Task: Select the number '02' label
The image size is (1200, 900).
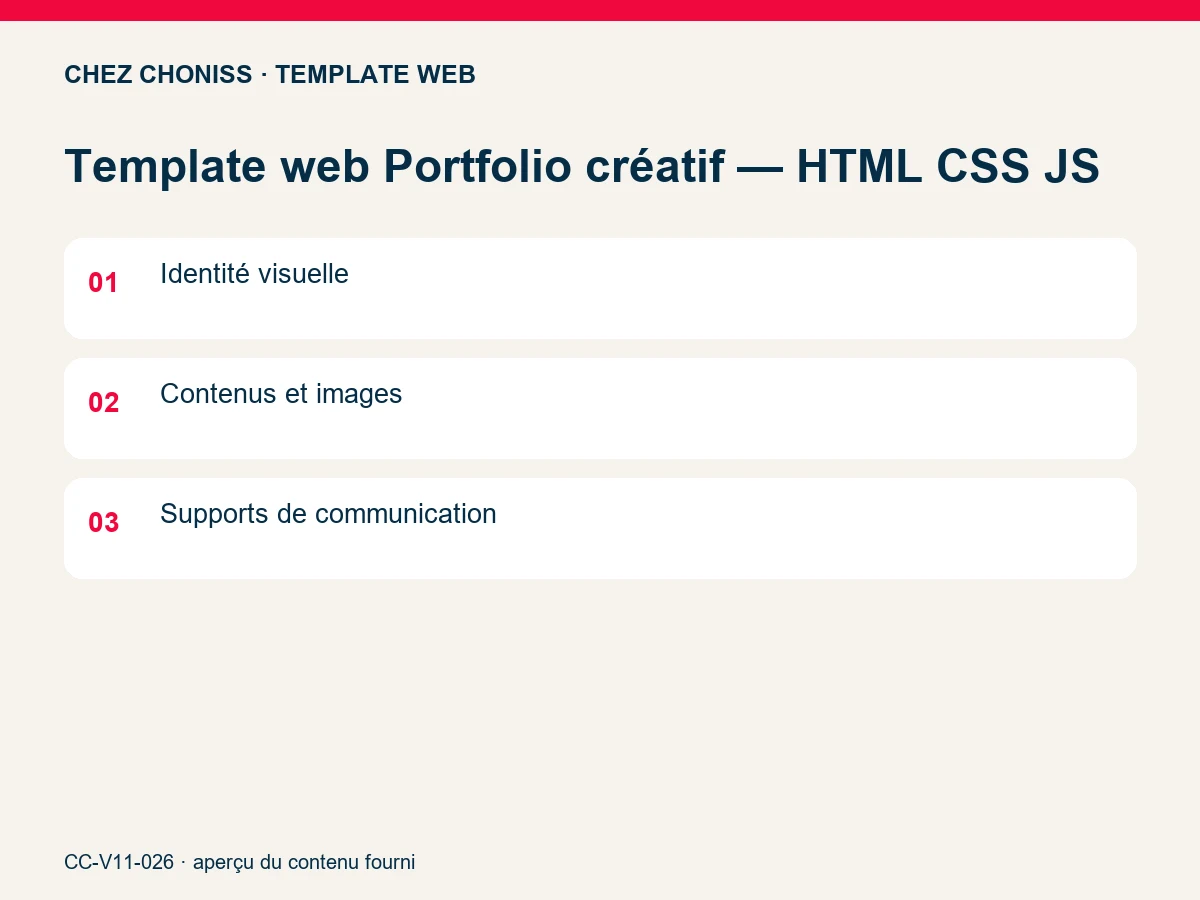Action: [104, 403]
